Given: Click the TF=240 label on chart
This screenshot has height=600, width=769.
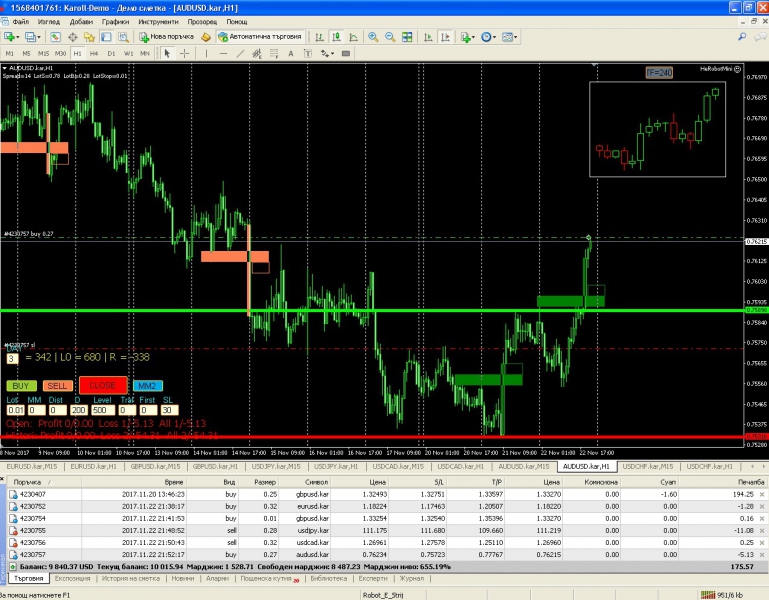Looking at the screenshot, I should [x=659, y=73].
